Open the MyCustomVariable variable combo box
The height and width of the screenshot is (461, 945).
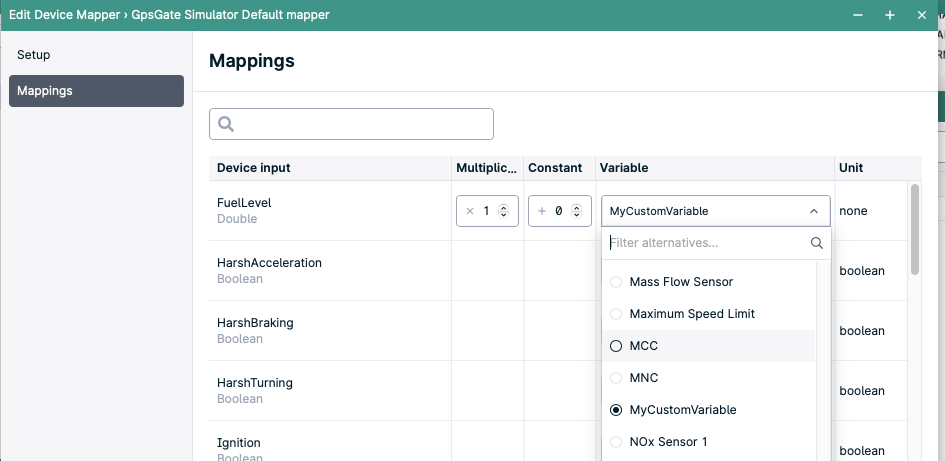click(x=715, y=211)
